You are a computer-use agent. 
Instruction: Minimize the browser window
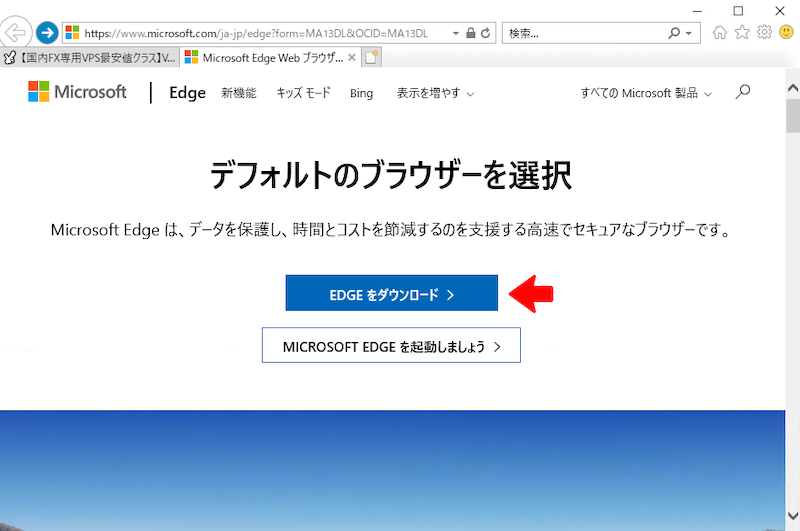[x=697, y=11]
